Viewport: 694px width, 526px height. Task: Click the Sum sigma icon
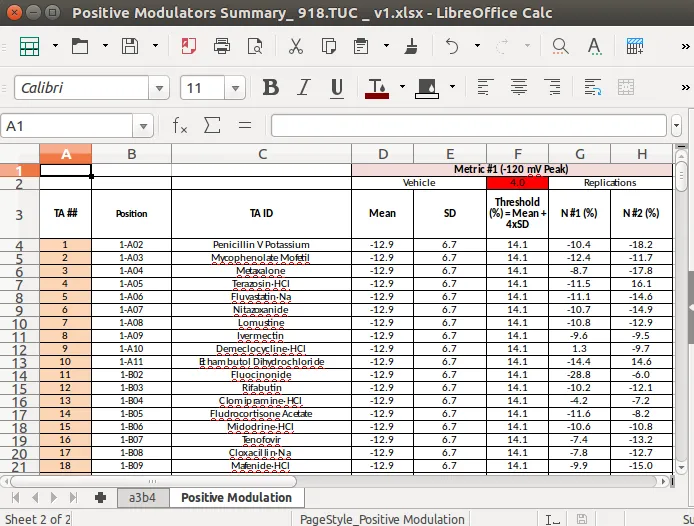click(x=212, y=125)
